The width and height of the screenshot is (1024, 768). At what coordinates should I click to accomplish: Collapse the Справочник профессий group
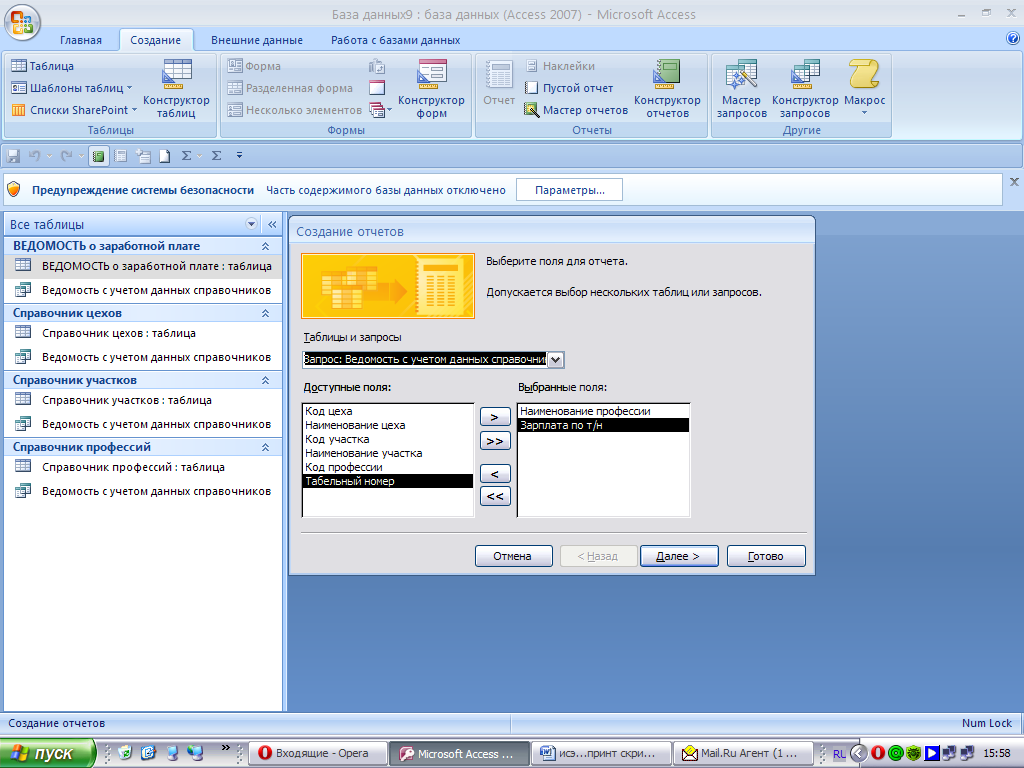(x=265, y=447)
